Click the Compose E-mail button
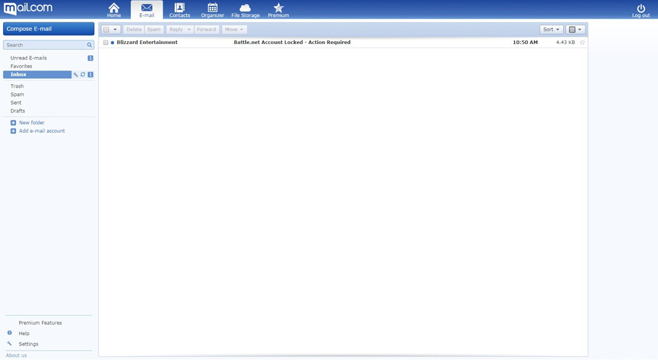658x360 pixels. pos(49,29)
